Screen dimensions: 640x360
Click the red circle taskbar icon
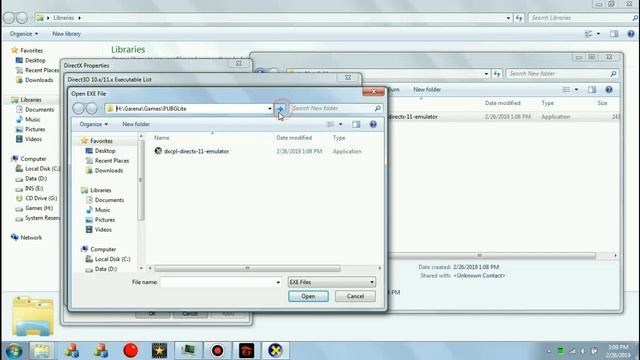point(131,351)
